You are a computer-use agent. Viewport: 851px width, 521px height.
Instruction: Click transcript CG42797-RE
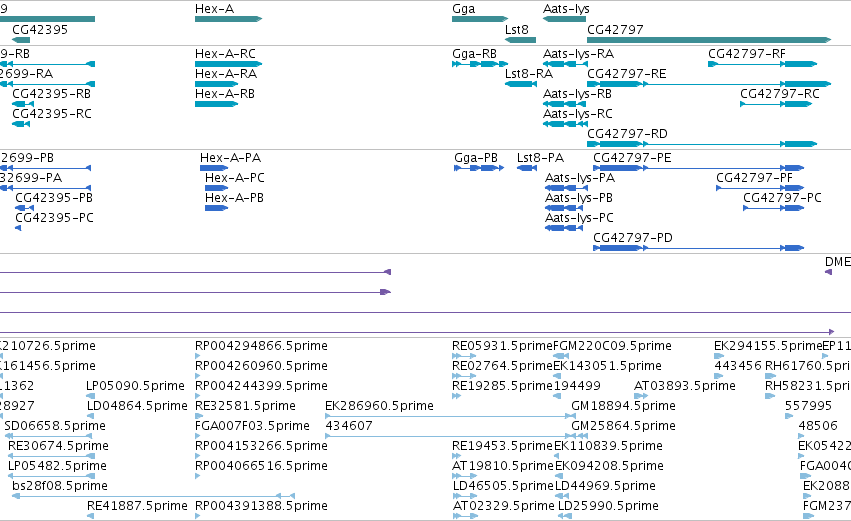click(x=709, y=84)
